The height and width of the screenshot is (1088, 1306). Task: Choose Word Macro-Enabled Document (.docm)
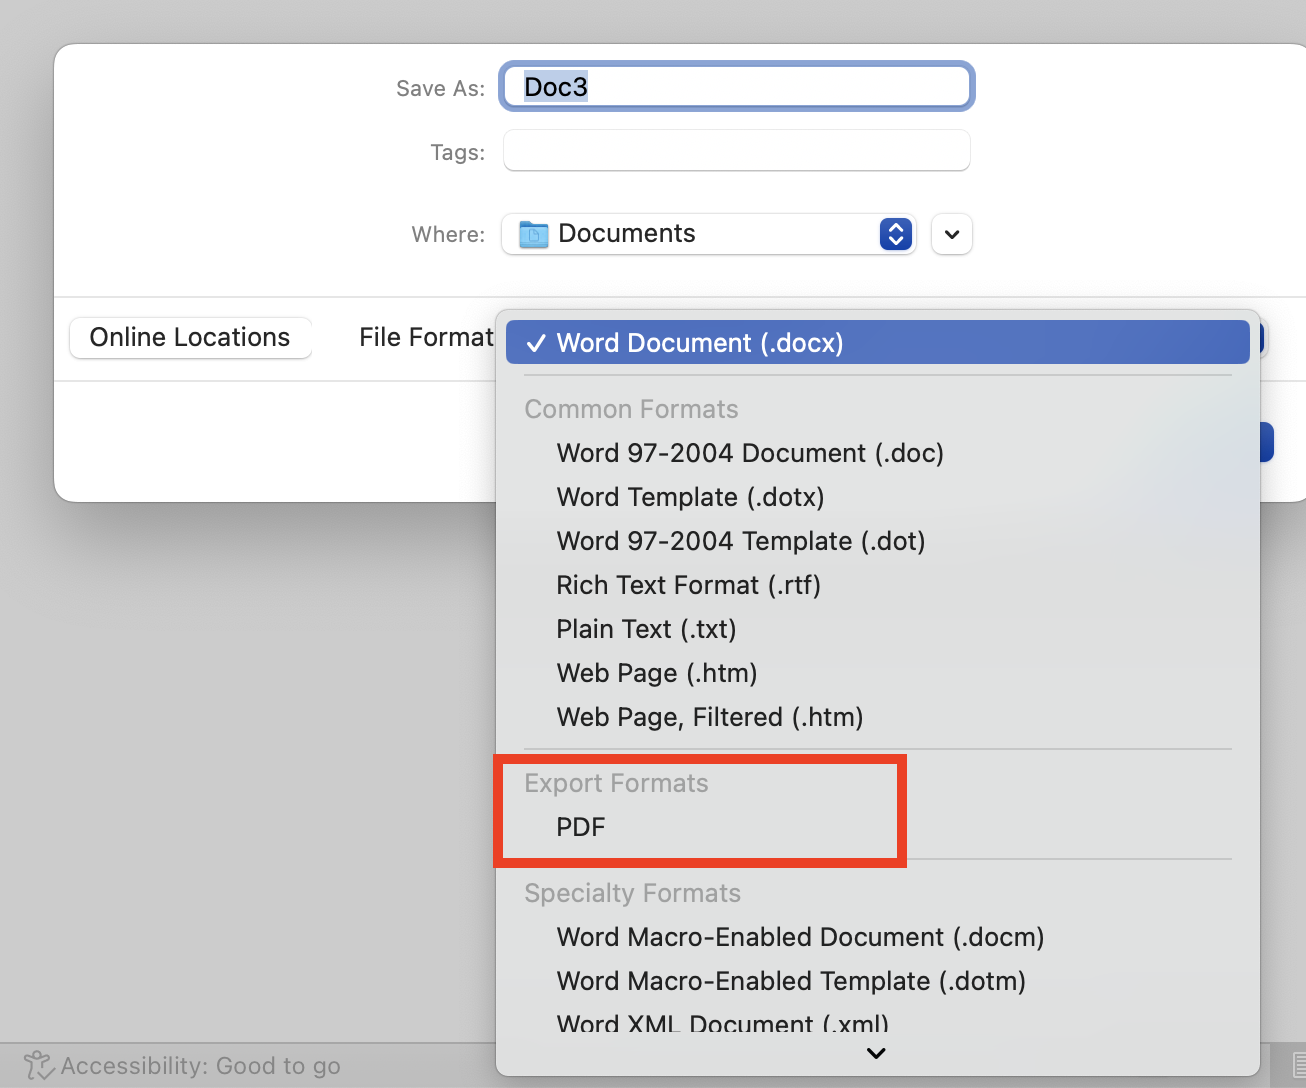(878, 937)
